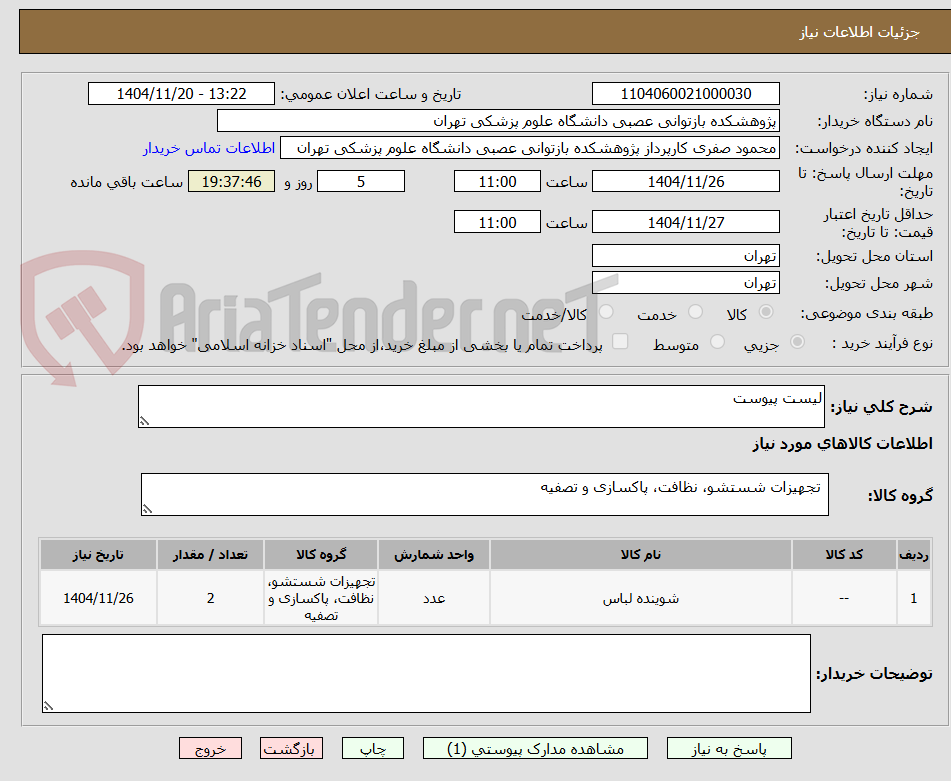
Task: Click the پاسخ به نیاز button
Action: [729, 748]
